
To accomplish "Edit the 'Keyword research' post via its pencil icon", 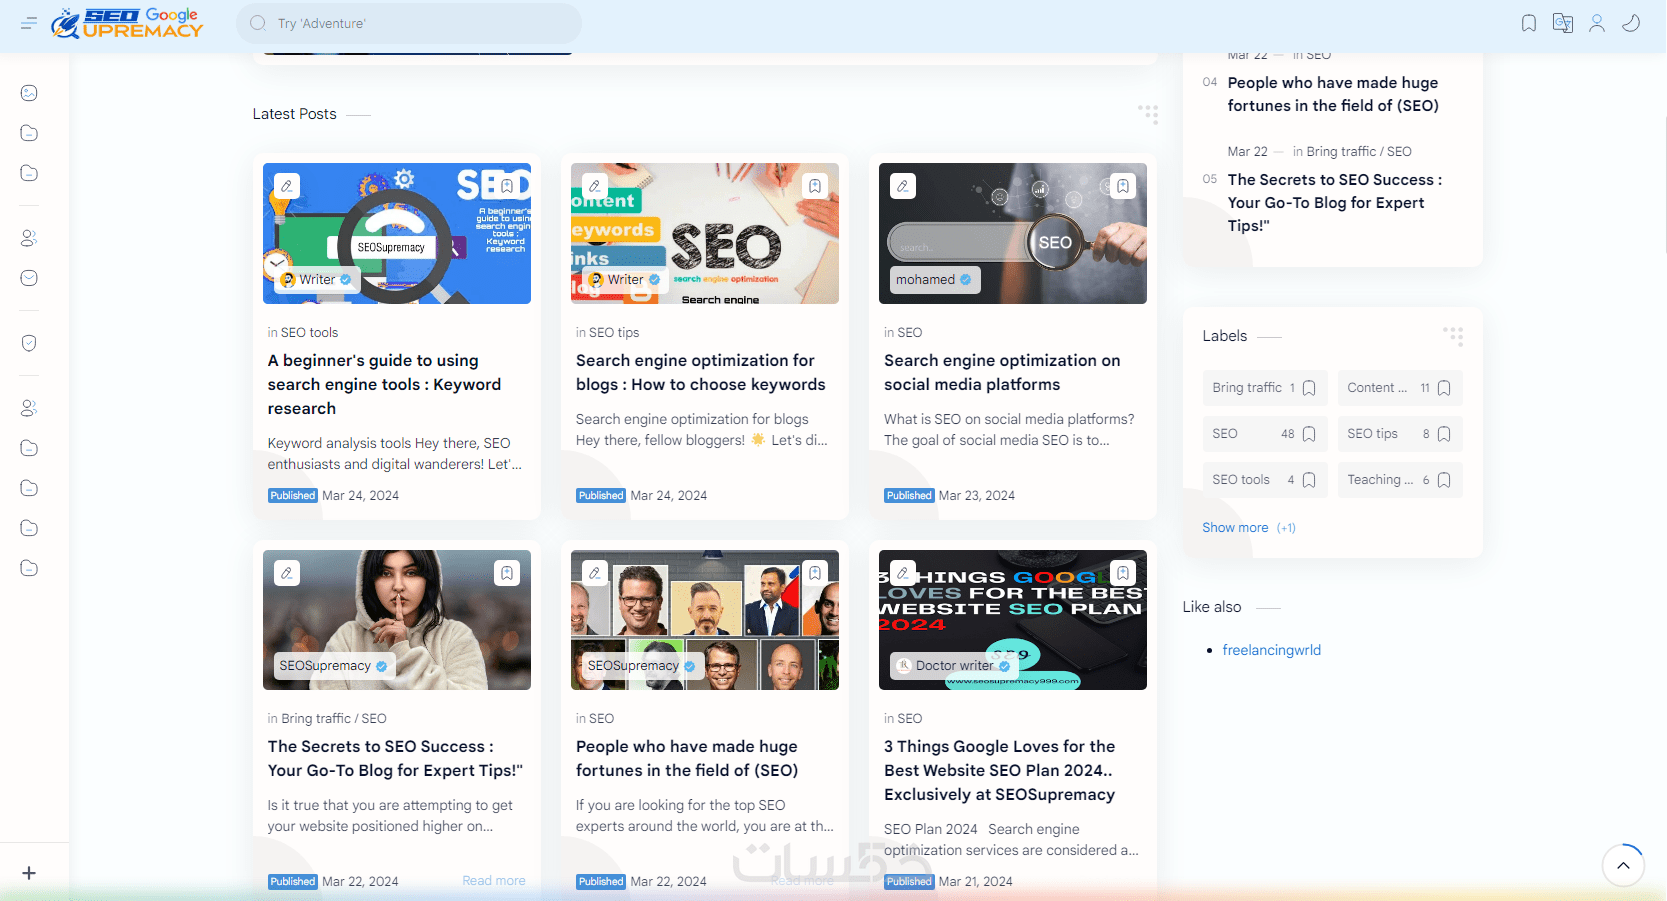I will [287, 186].
